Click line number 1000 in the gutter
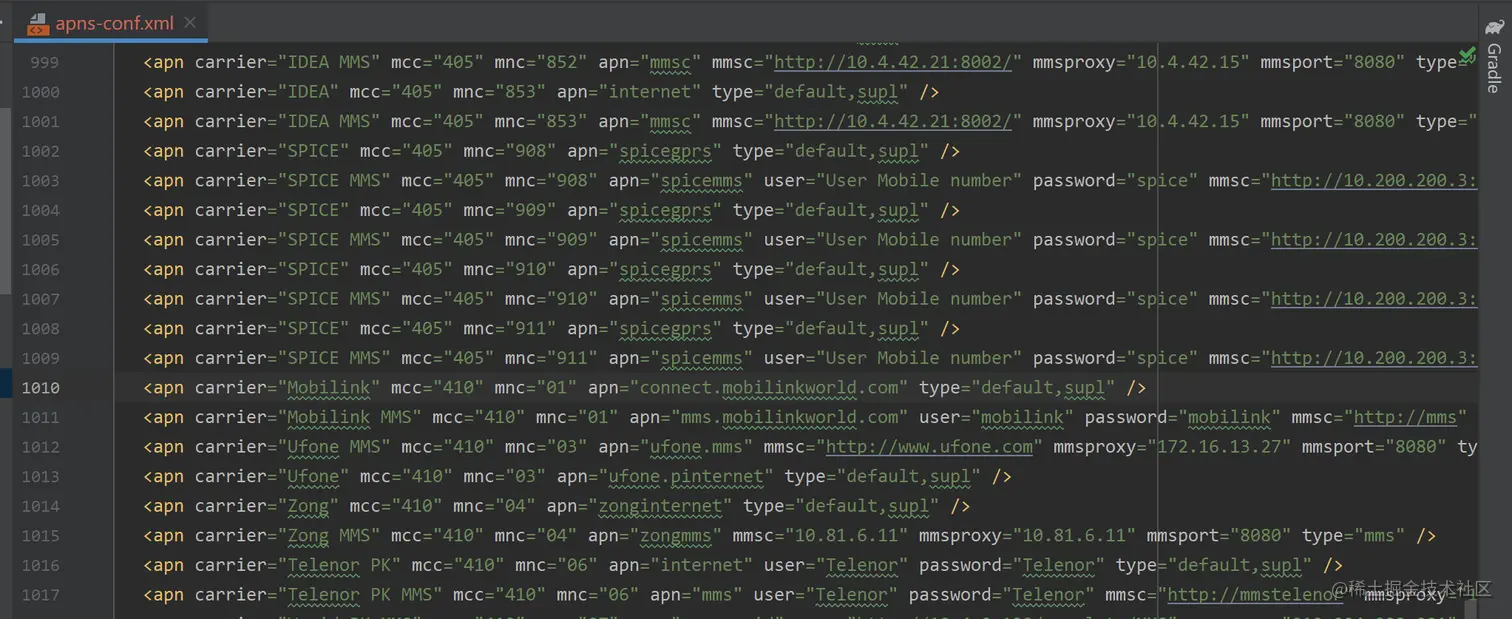Viewport: 1512px width, 619px height. coord(40,92)
